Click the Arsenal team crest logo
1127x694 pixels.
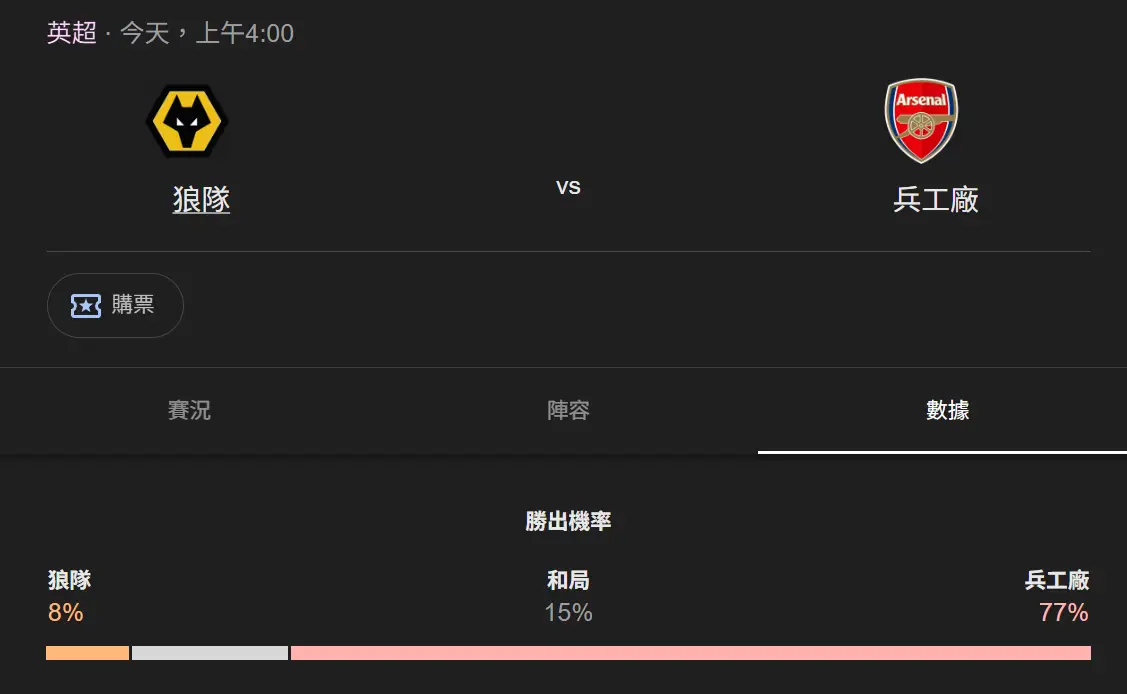point(921,121)
